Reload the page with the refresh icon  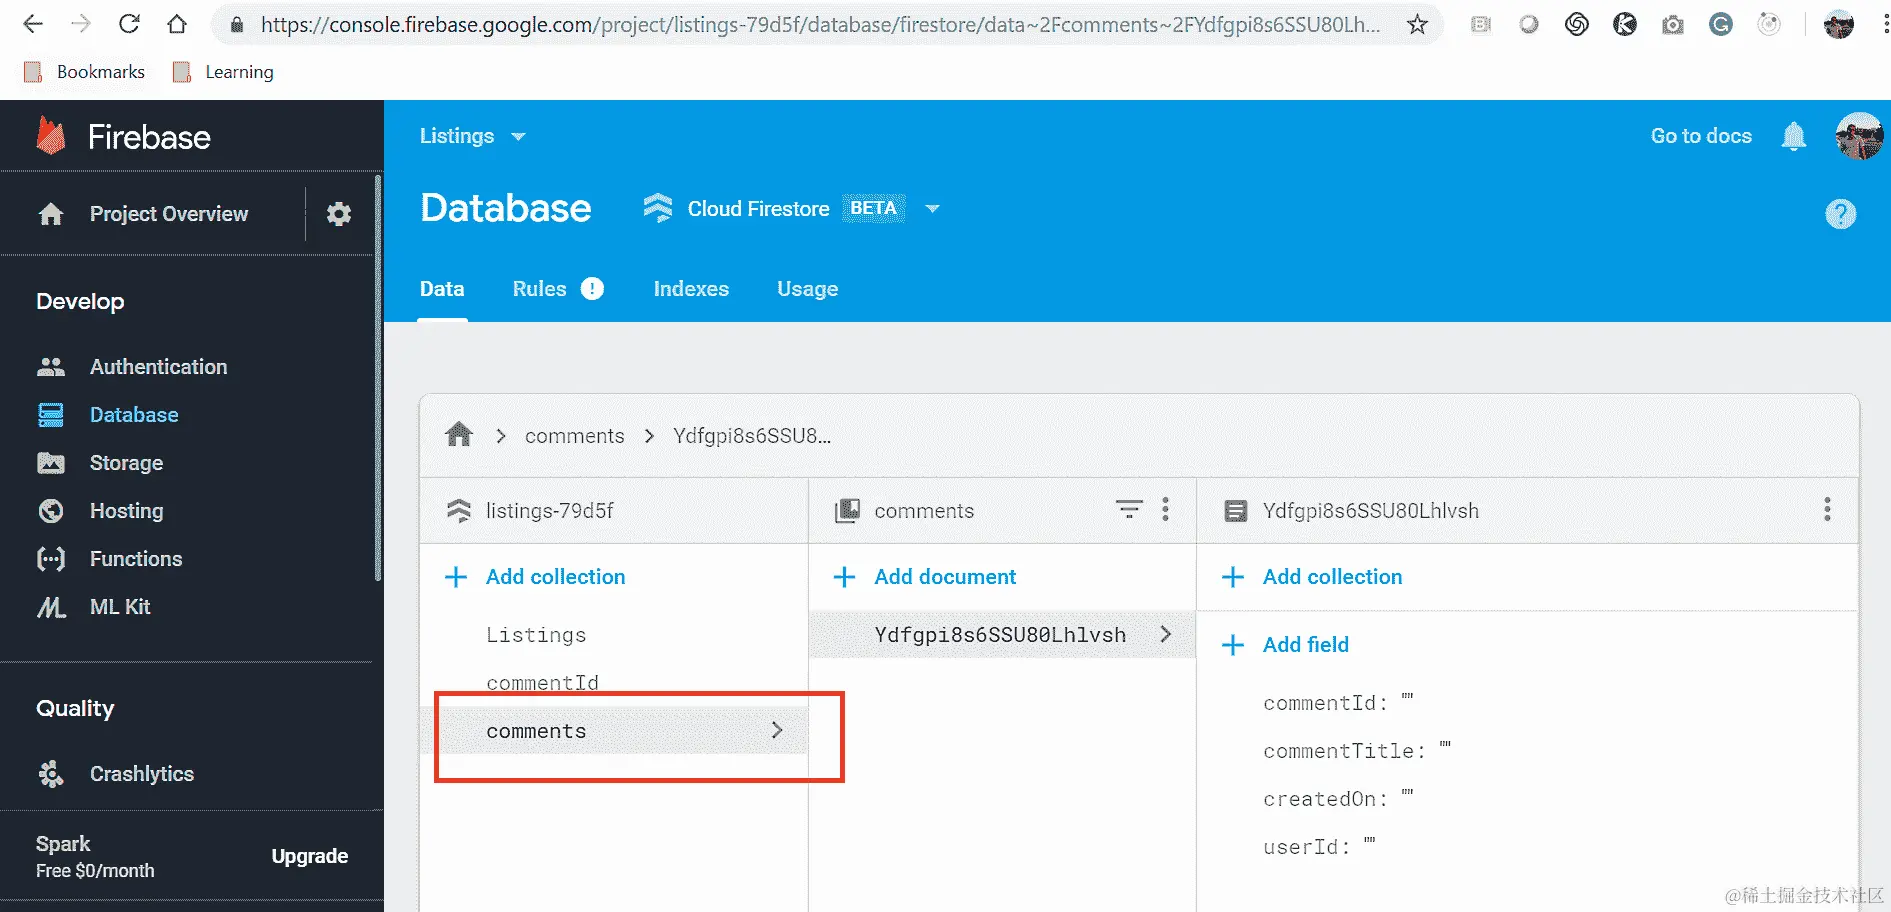point(129,24)
